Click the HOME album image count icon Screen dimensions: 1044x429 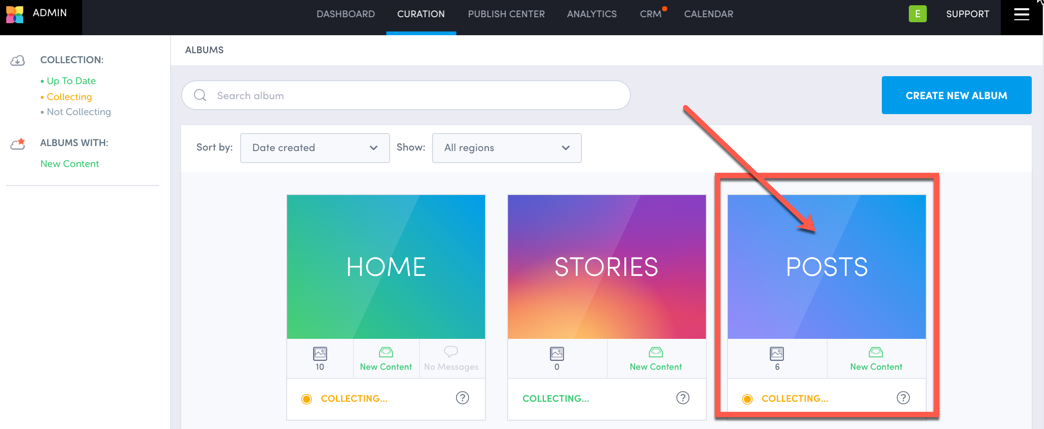coord(320,354)
